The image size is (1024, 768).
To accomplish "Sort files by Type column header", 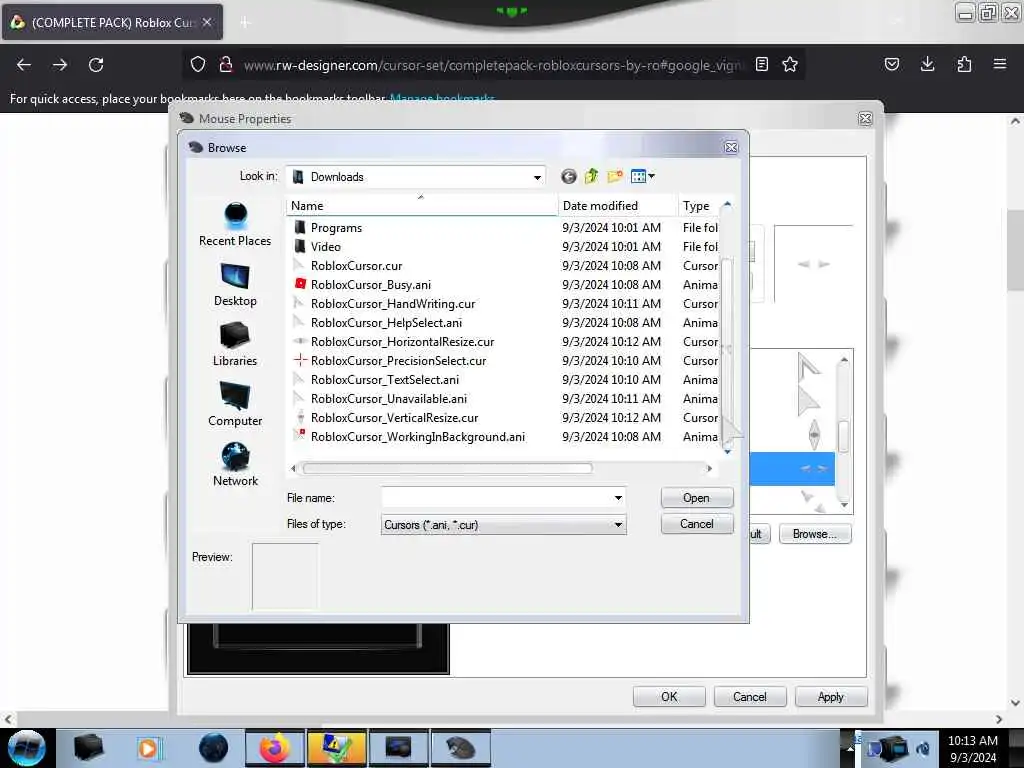I will [699, 206].
